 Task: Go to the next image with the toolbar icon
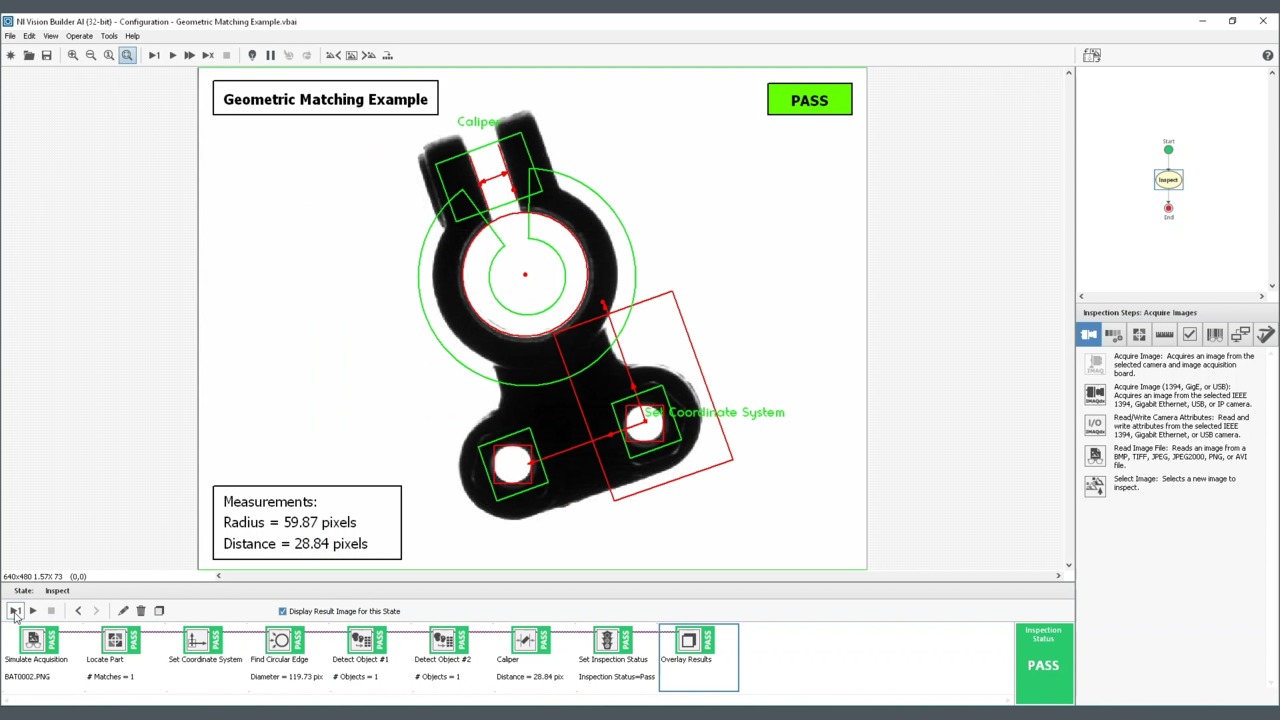click(x=369, y=55)
